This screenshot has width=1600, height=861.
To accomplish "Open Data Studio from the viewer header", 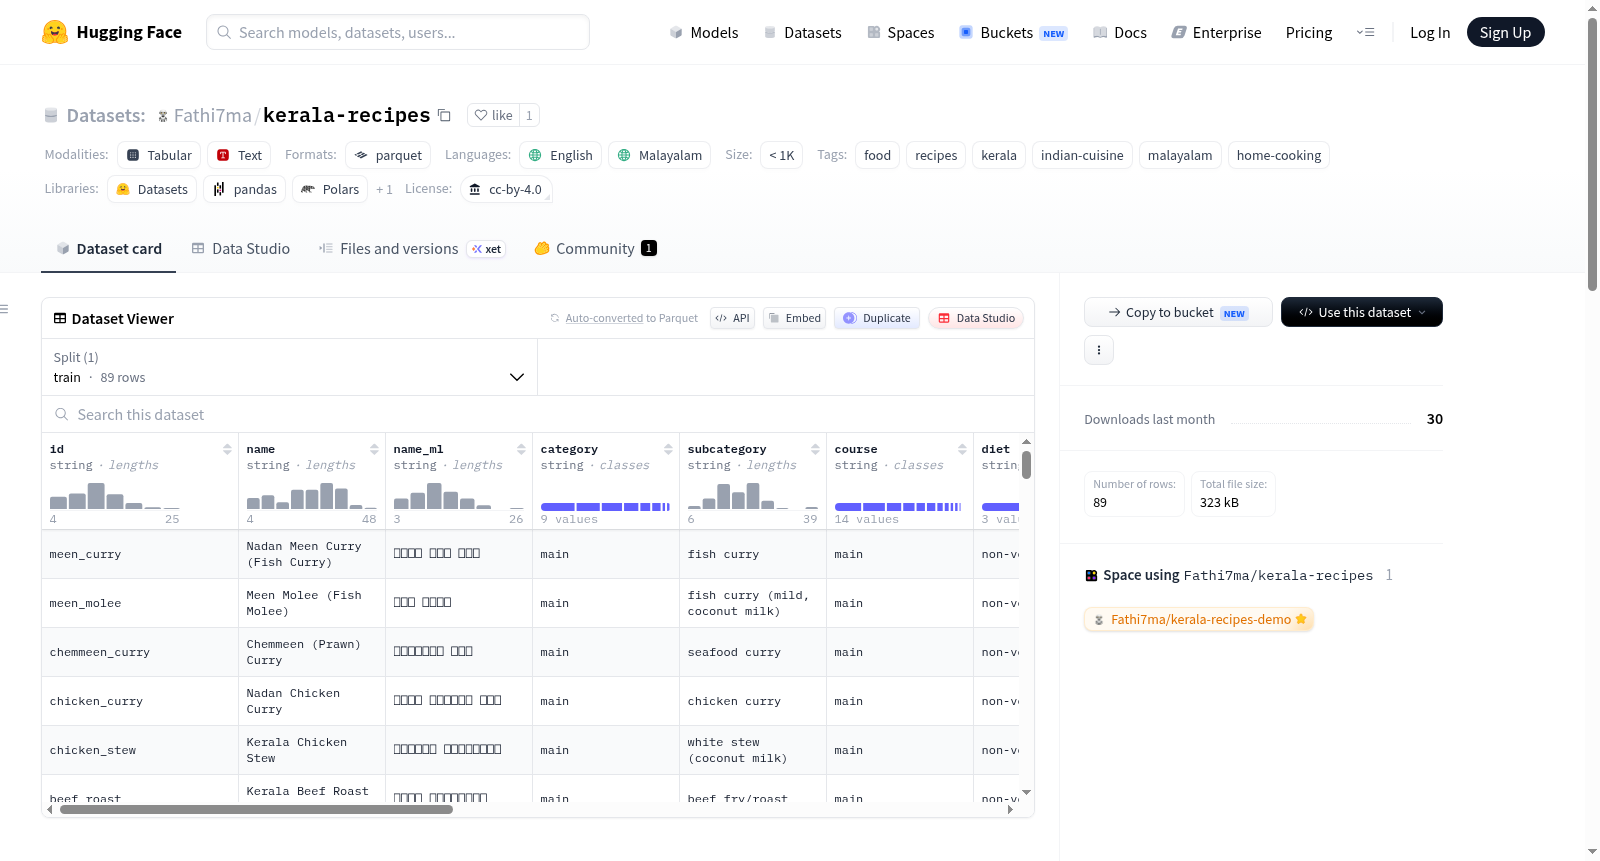I will [976, 318].
